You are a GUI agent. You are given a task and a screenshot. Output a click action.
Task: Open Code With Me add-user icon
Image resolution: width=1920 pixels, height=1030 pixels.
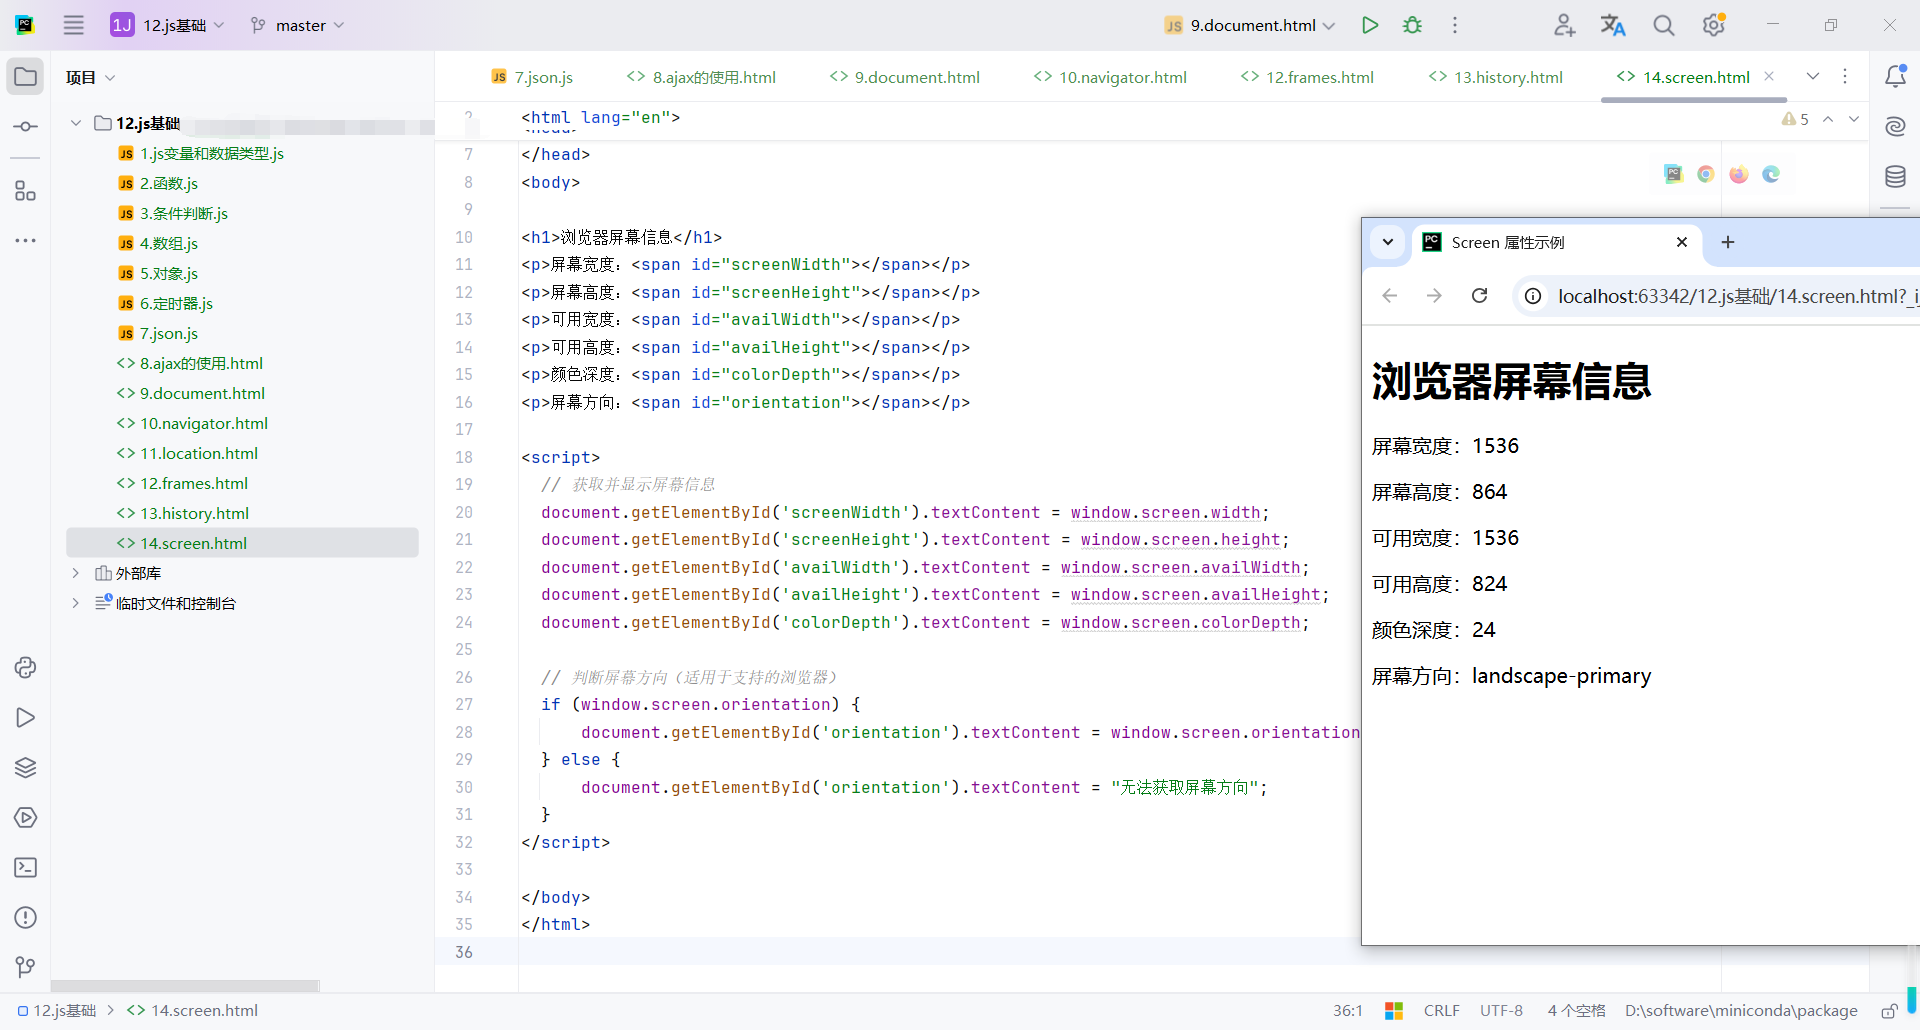1564,25
